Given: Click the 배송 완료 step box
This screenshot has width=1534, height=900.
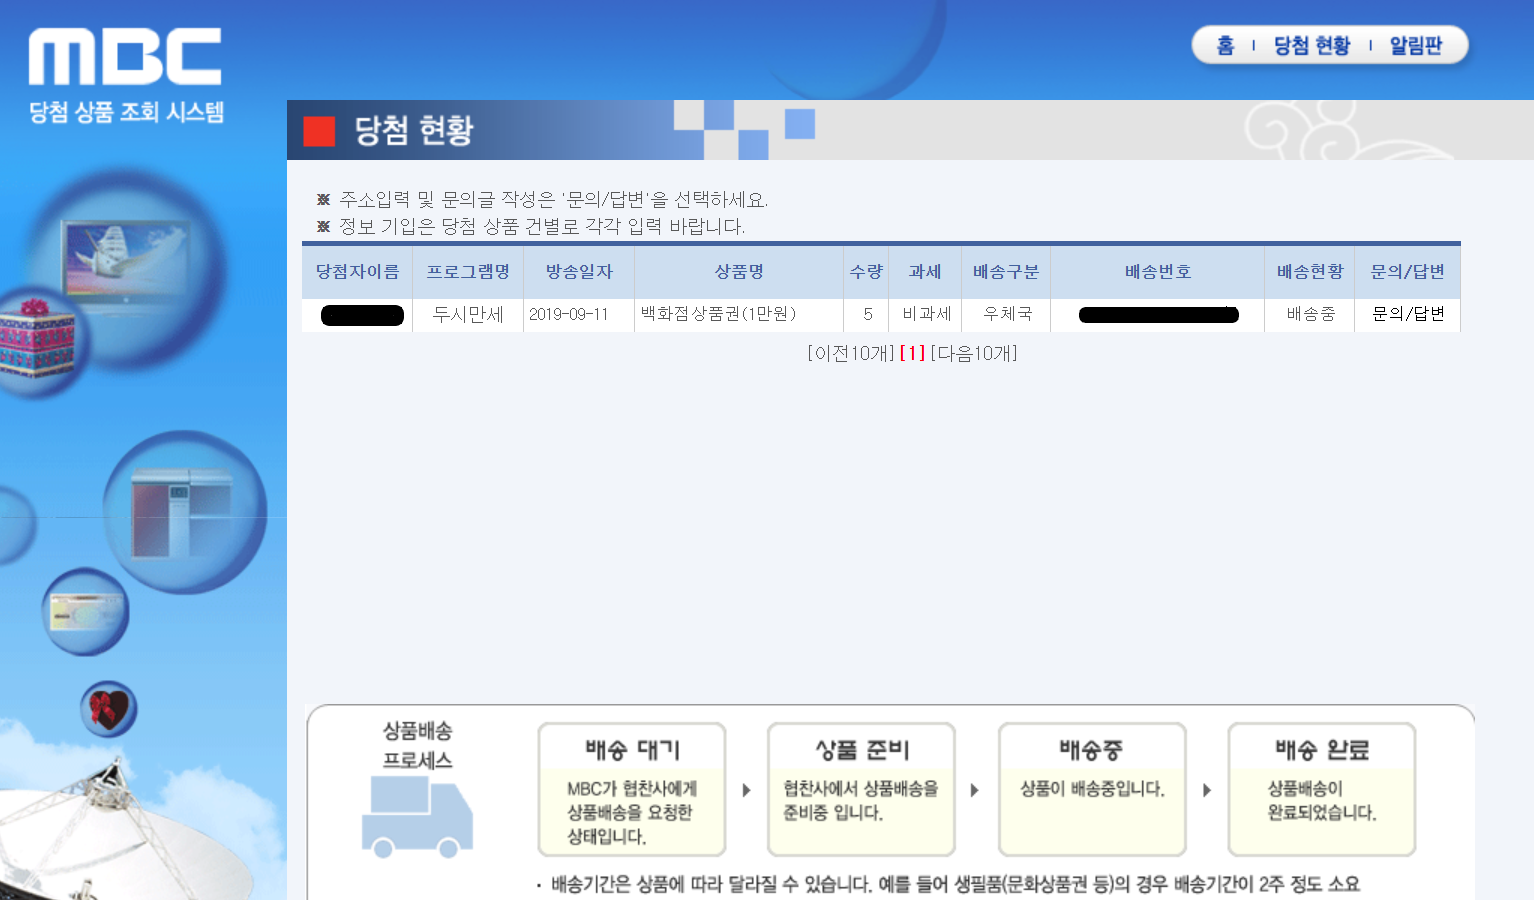Looking at the screenshot, I should [1322, 790].
